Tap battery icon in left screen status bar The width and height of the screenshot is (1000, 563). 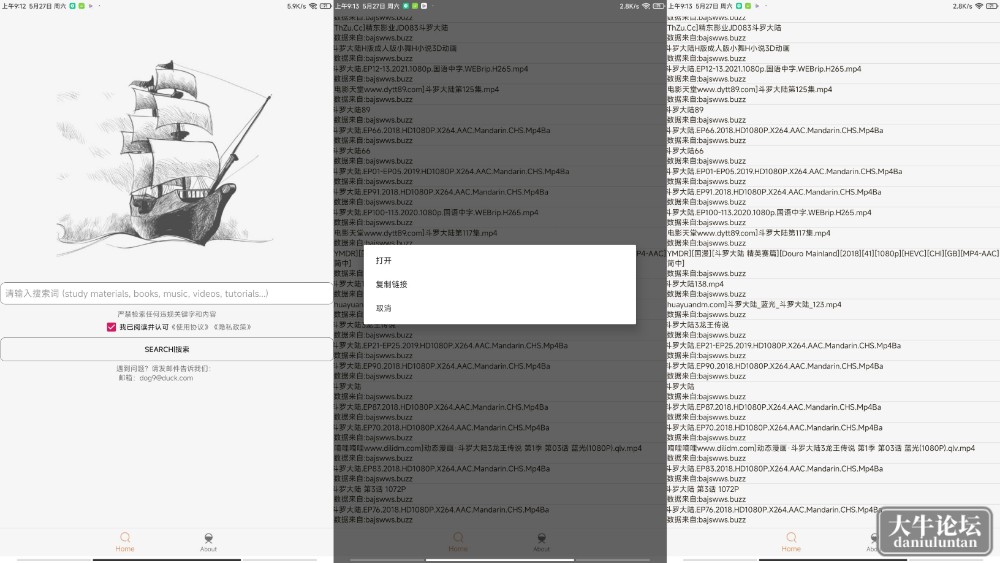point(325,6)
